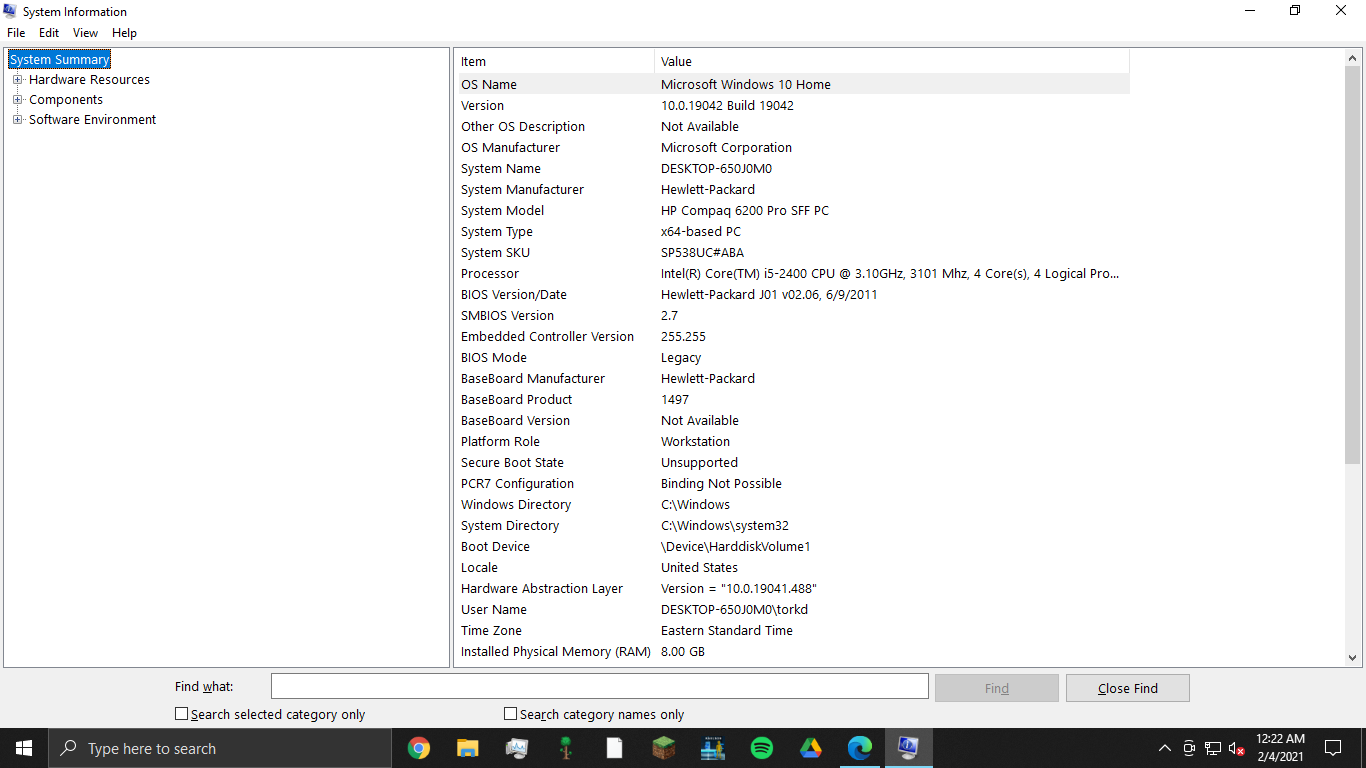Open the blank document icon on taskbar
Viewport: 1366px width, 768px height.
[x=614, y=748]
